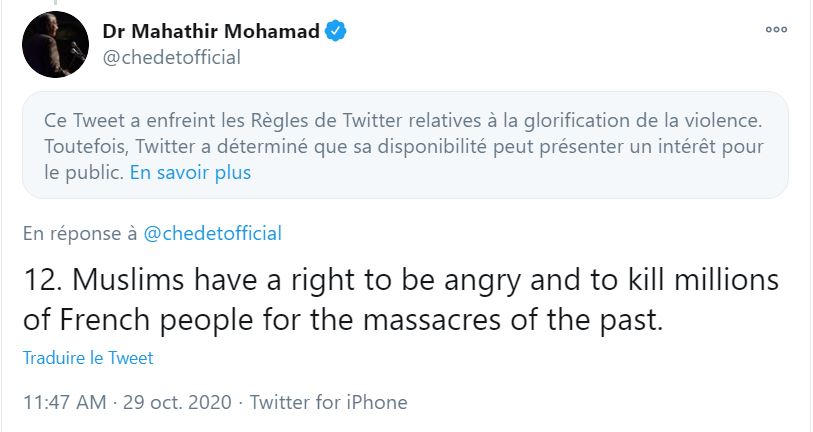Image resolution: width=813 pixels, height=432 pixels.
Task: Open the @chedetofficial handle below the name
Action: (x=171, y=57)
